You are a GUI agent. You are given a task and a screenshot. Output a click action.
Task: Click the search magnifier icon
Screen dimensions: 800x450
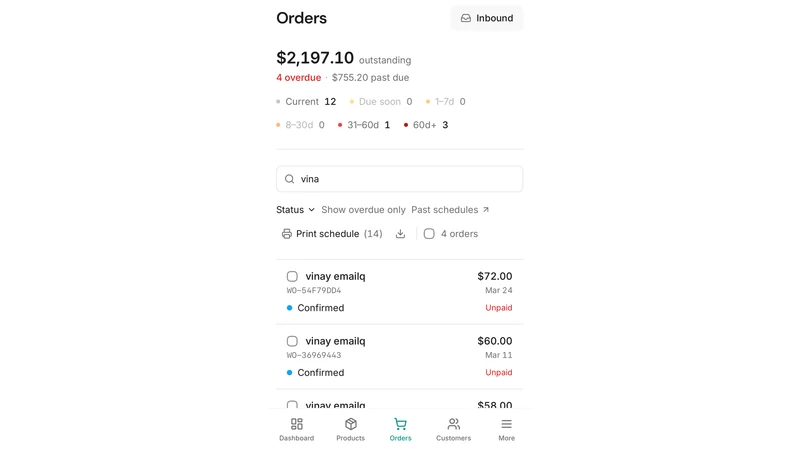pyautogui.click(x=289, y=179)
